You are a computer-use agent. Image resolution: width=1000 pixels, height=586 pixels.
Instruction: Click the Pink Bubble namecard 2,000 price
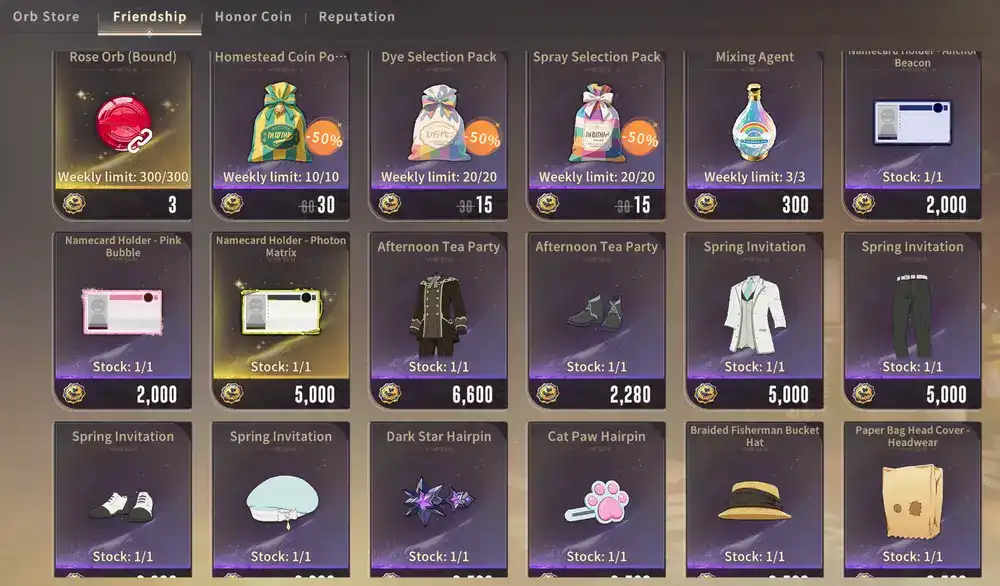(x=157, y=395)
